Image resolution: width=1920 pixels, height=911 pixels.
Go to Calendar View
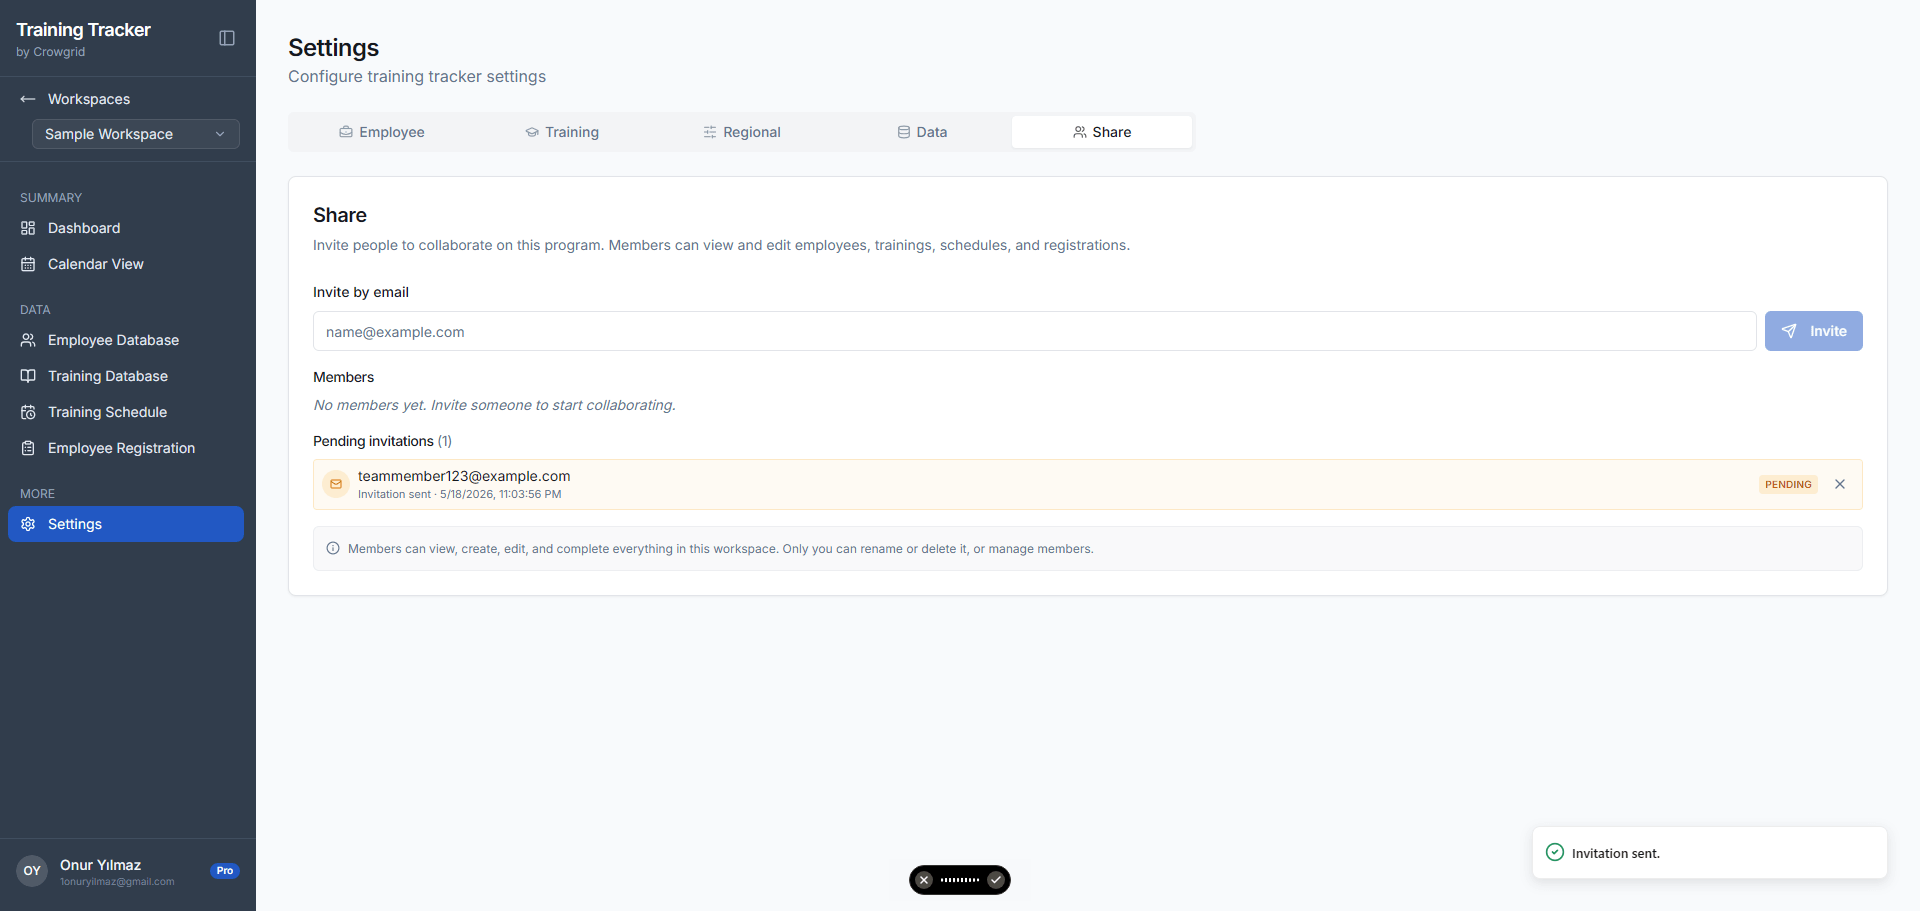pyautogui.click(x=126, y=264)
